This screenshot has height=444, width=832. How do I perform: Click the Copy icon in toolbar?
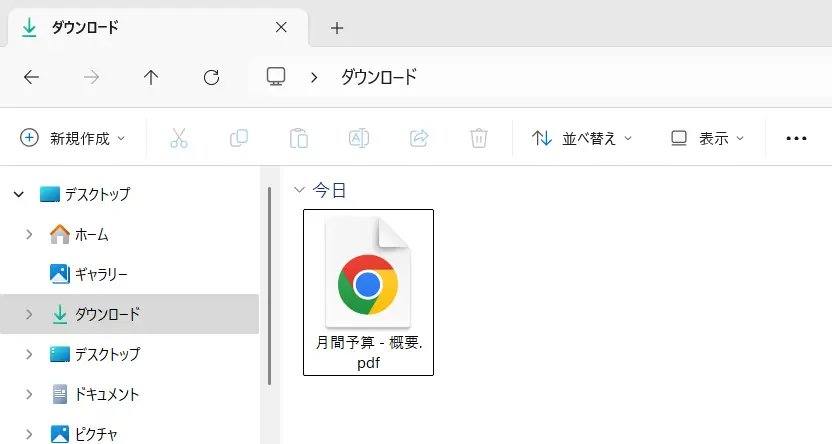coord(239,138)
